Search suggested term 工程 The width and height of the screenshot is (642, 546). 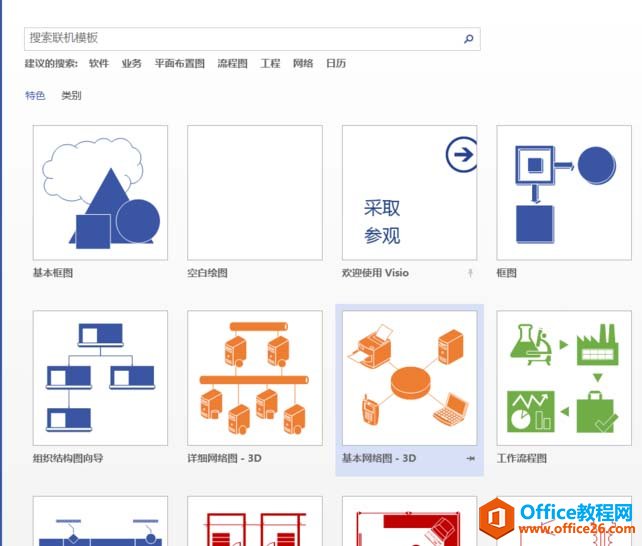pos(270,63)
